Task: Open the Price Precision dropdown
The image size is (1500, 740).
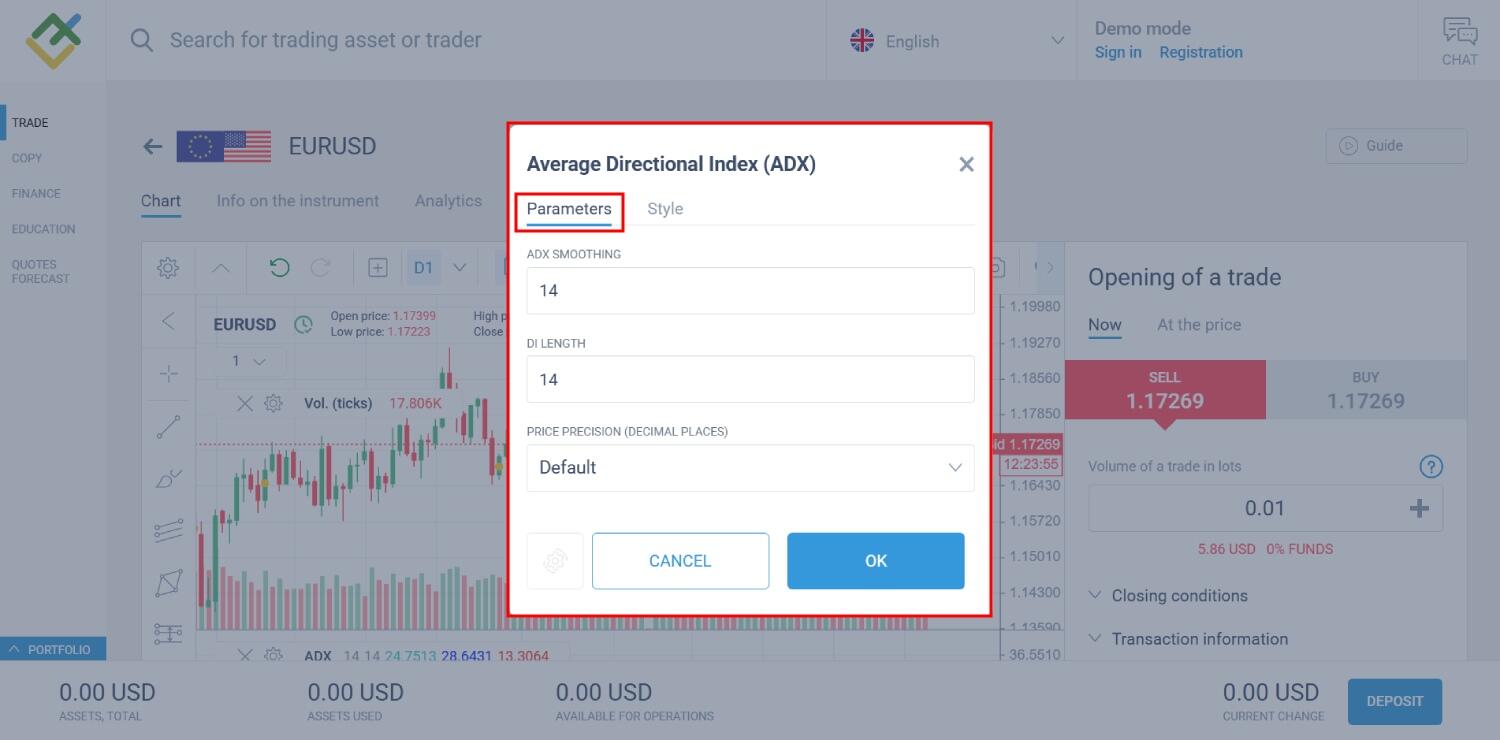Action: (750, 468)
